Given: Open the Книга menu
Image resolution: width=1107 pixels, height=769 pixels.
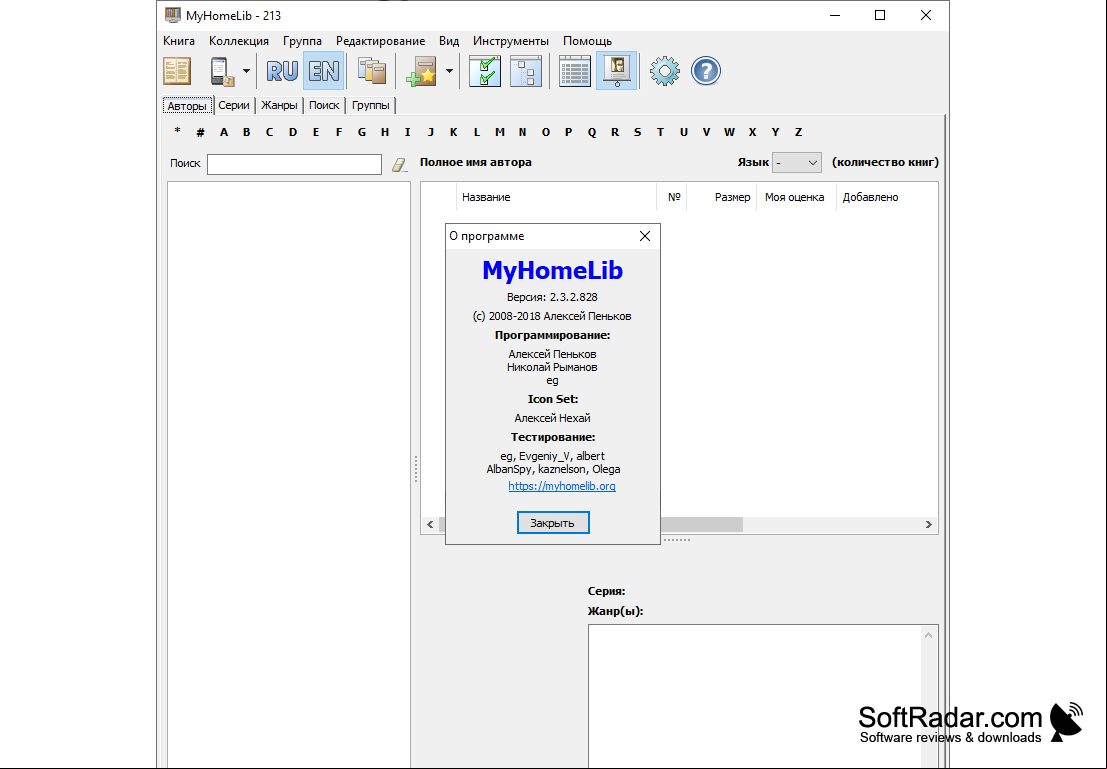Looking at the screenshot, I should [x=179, y=41].
